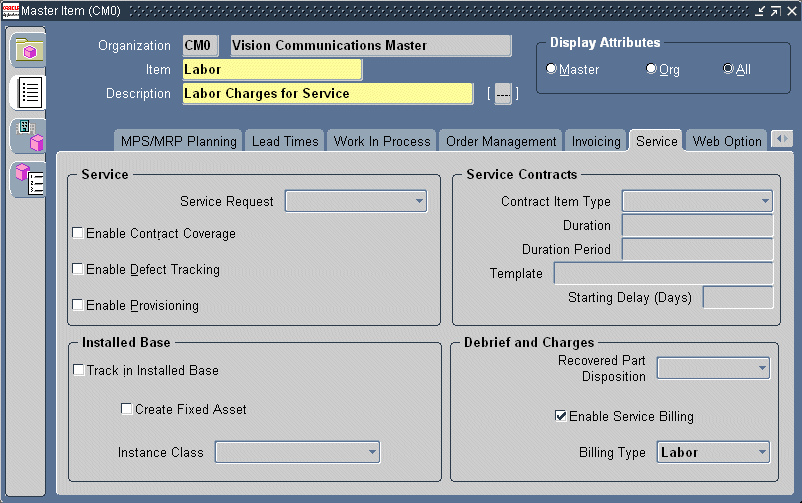Enable Contract Coverage checkbox
Image resolution: width=802 pixels, height=503 pixels.
[78, 233]
